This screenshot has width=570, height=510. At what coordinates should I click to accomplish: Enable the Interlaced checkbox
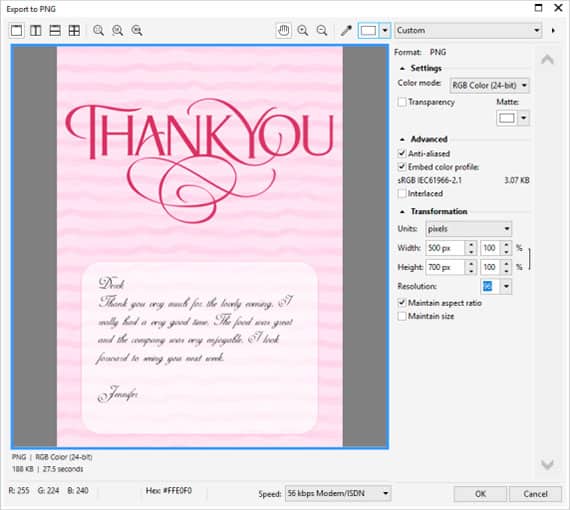tap(402, 193)
